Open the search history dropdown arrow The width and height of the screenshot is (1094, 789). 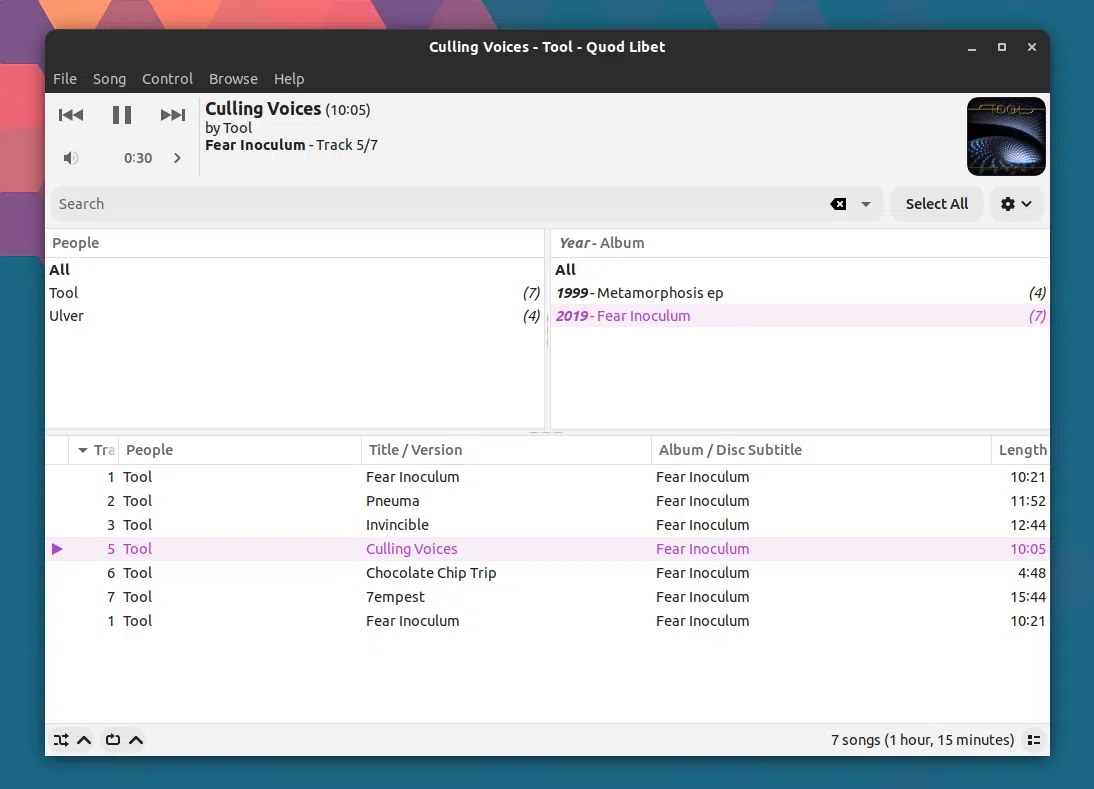(x=866, y=204)
